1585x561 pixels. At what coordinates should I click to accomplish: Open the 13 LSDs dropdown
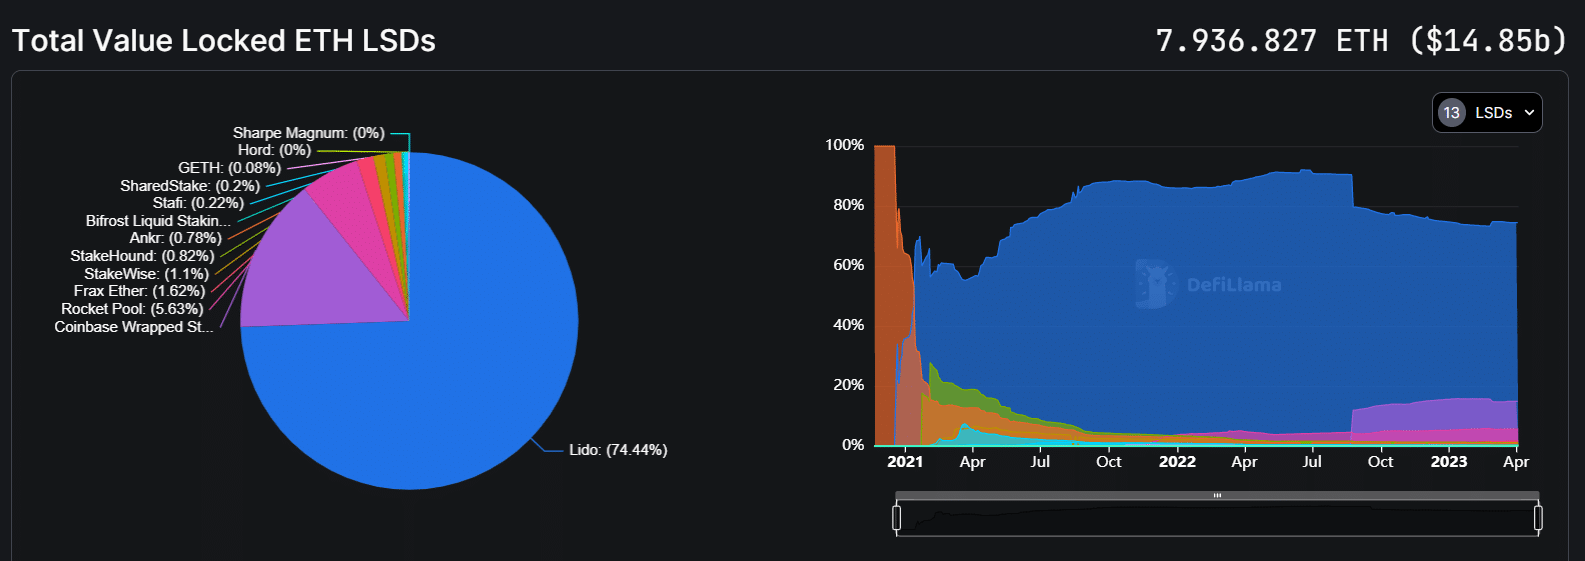(1487, 113)
